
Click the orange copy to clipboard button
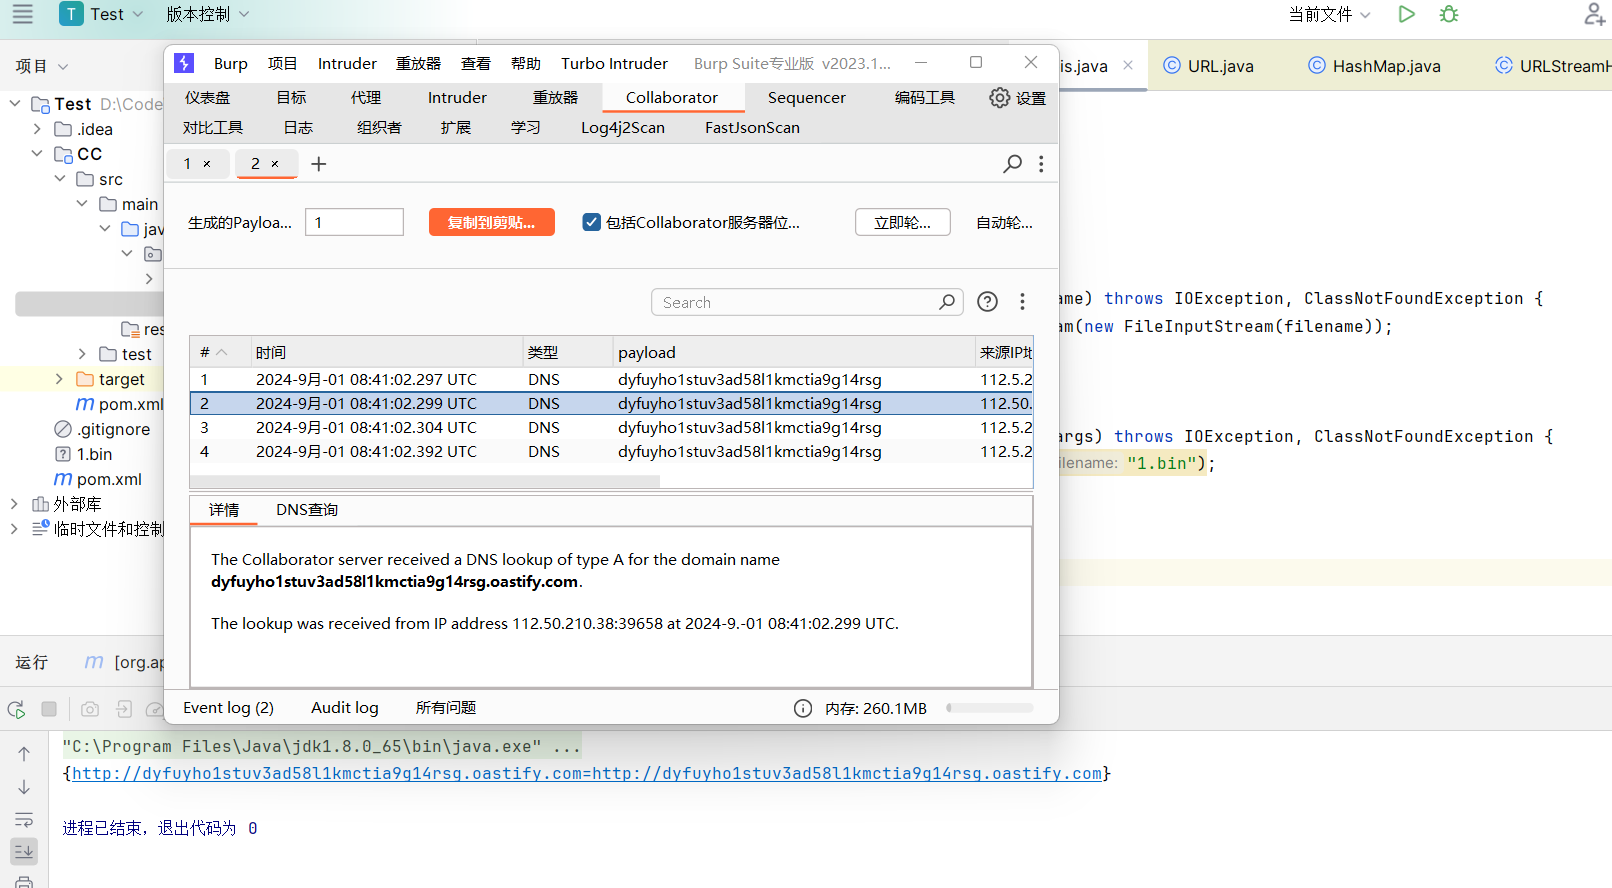pyautogui.click(x=491, y=222)
